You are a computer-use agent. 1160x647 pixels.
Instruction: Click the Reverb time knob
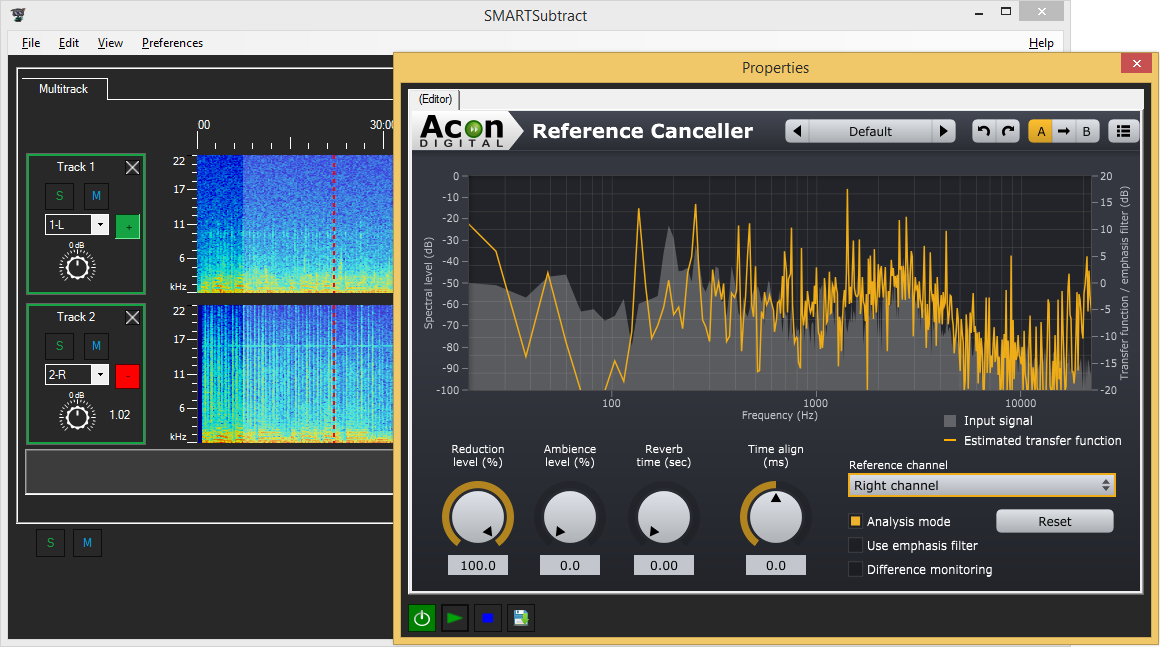click(x=664, y=517)
